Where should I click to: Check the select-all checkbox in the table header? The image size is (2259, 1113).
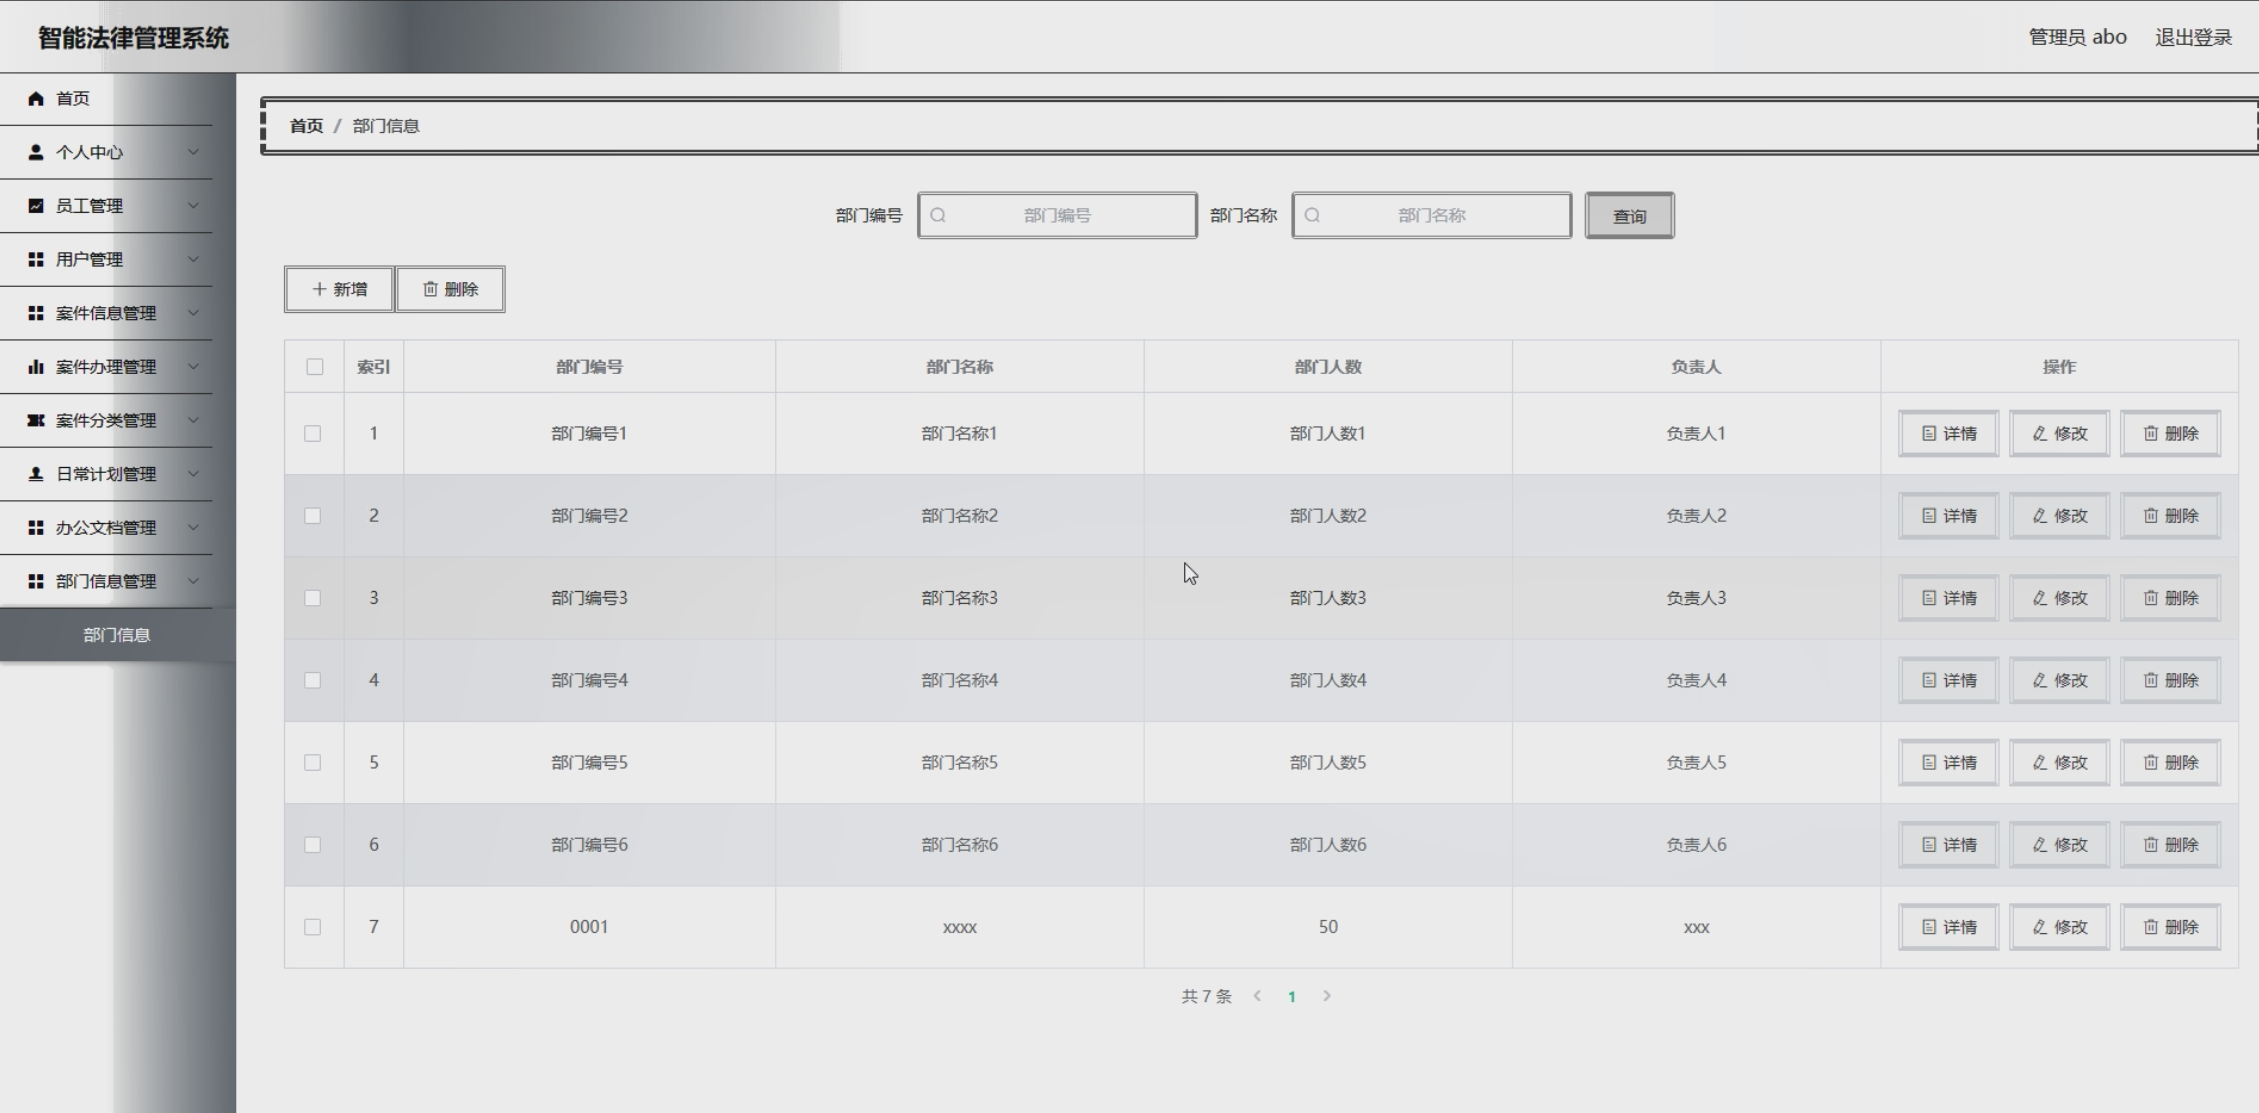click(x=315, y=367)
